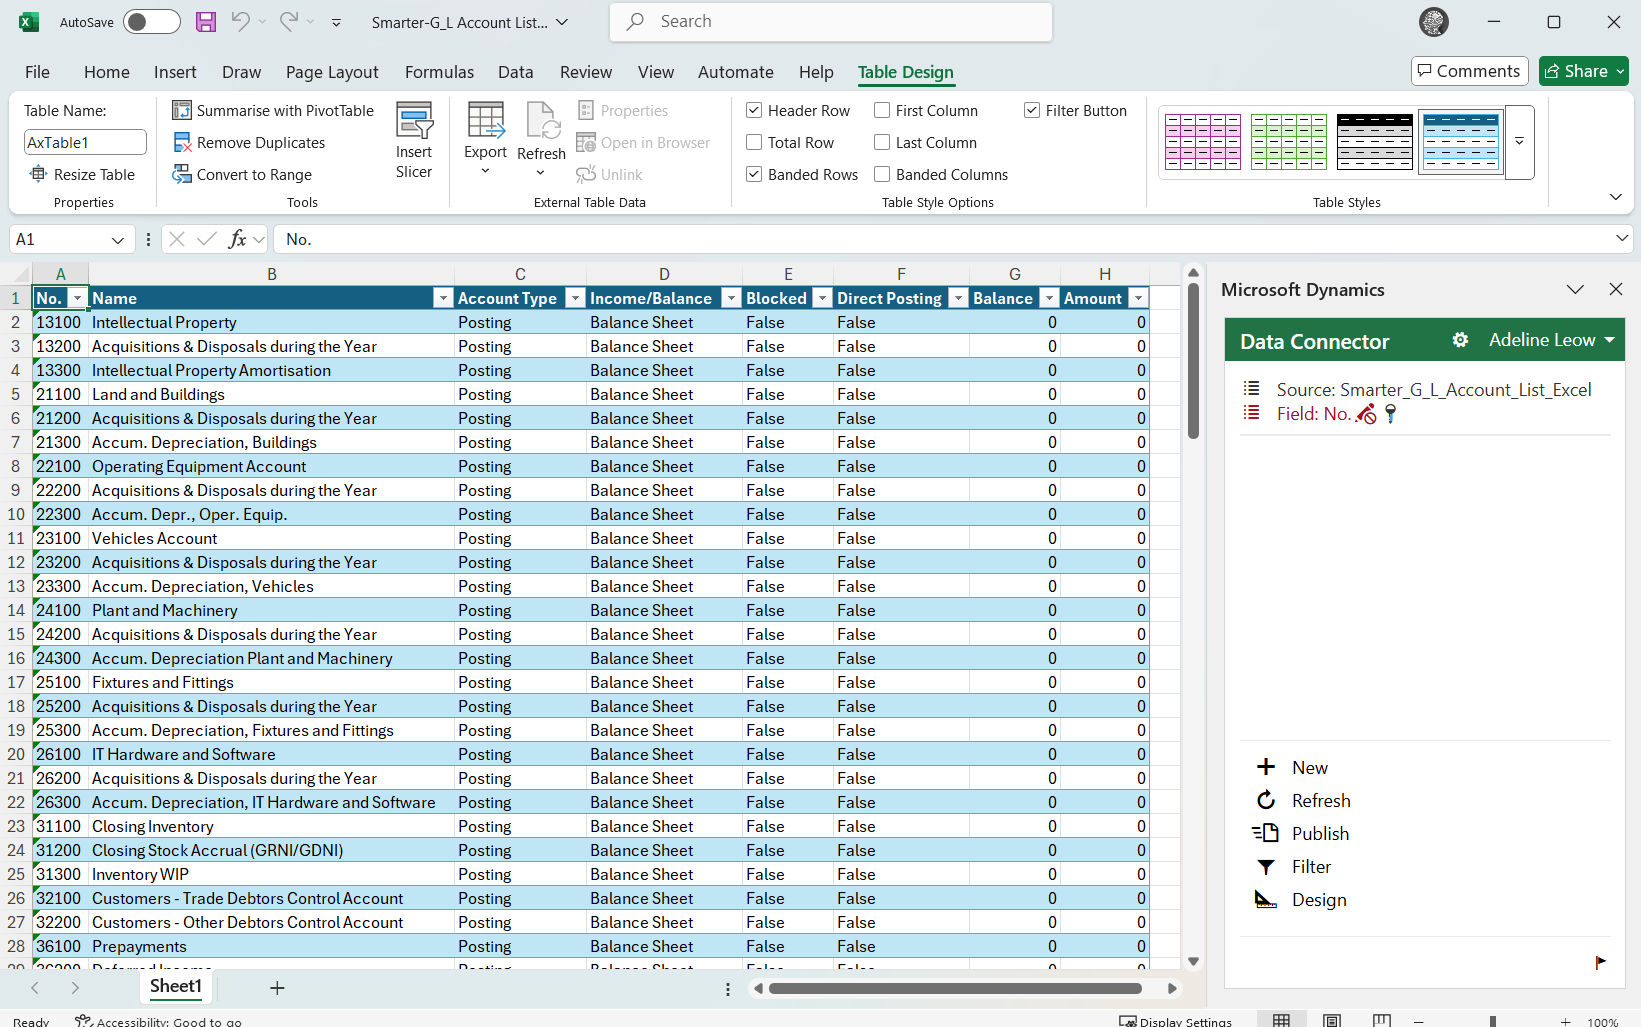
Task: Click the vertical scrollbar down arrow
Action: (x=1193, y=962)
